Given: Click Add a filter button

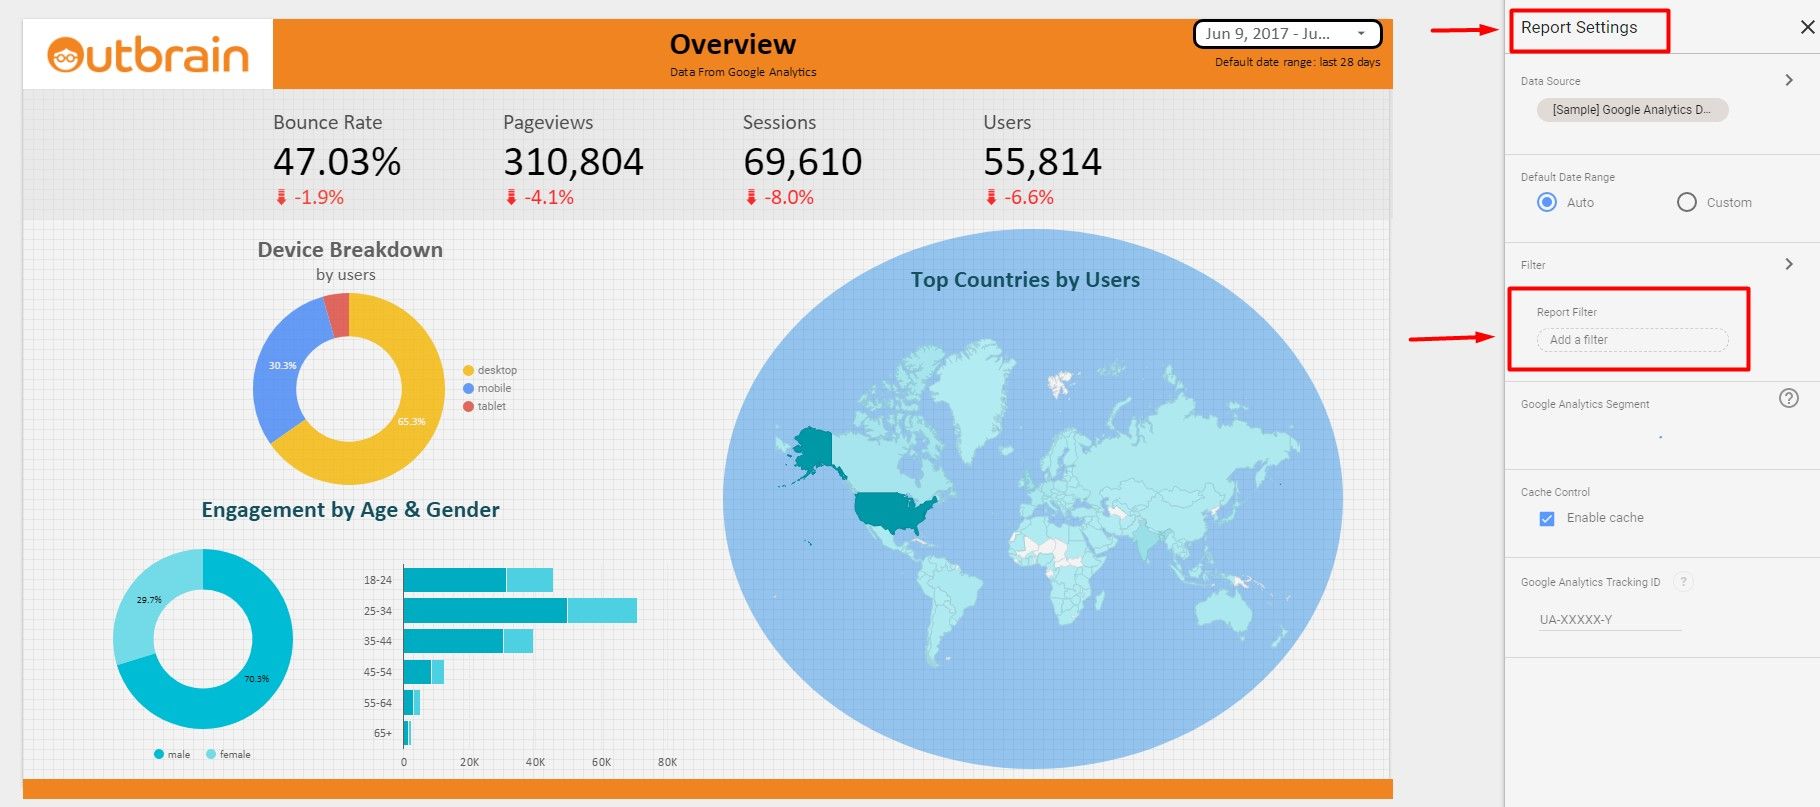Looking at the screenshot, I should pos(1631,340).
